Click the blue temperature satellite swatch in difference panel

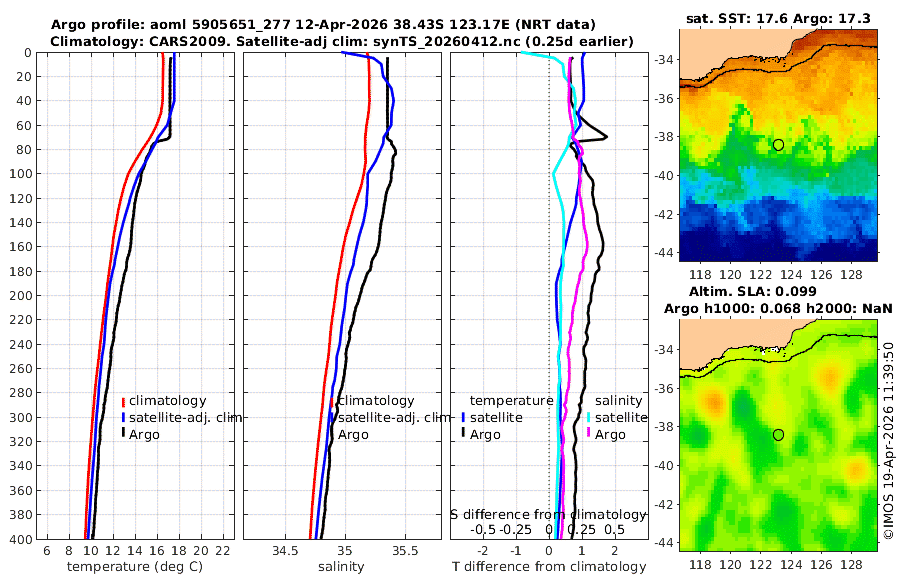tap(463, 417)
